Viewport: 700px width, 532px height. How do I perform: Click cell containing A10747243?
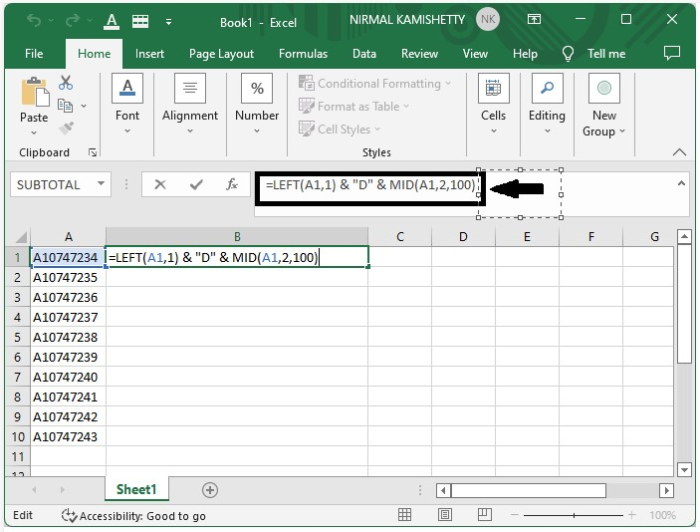(x=68, y=436)
